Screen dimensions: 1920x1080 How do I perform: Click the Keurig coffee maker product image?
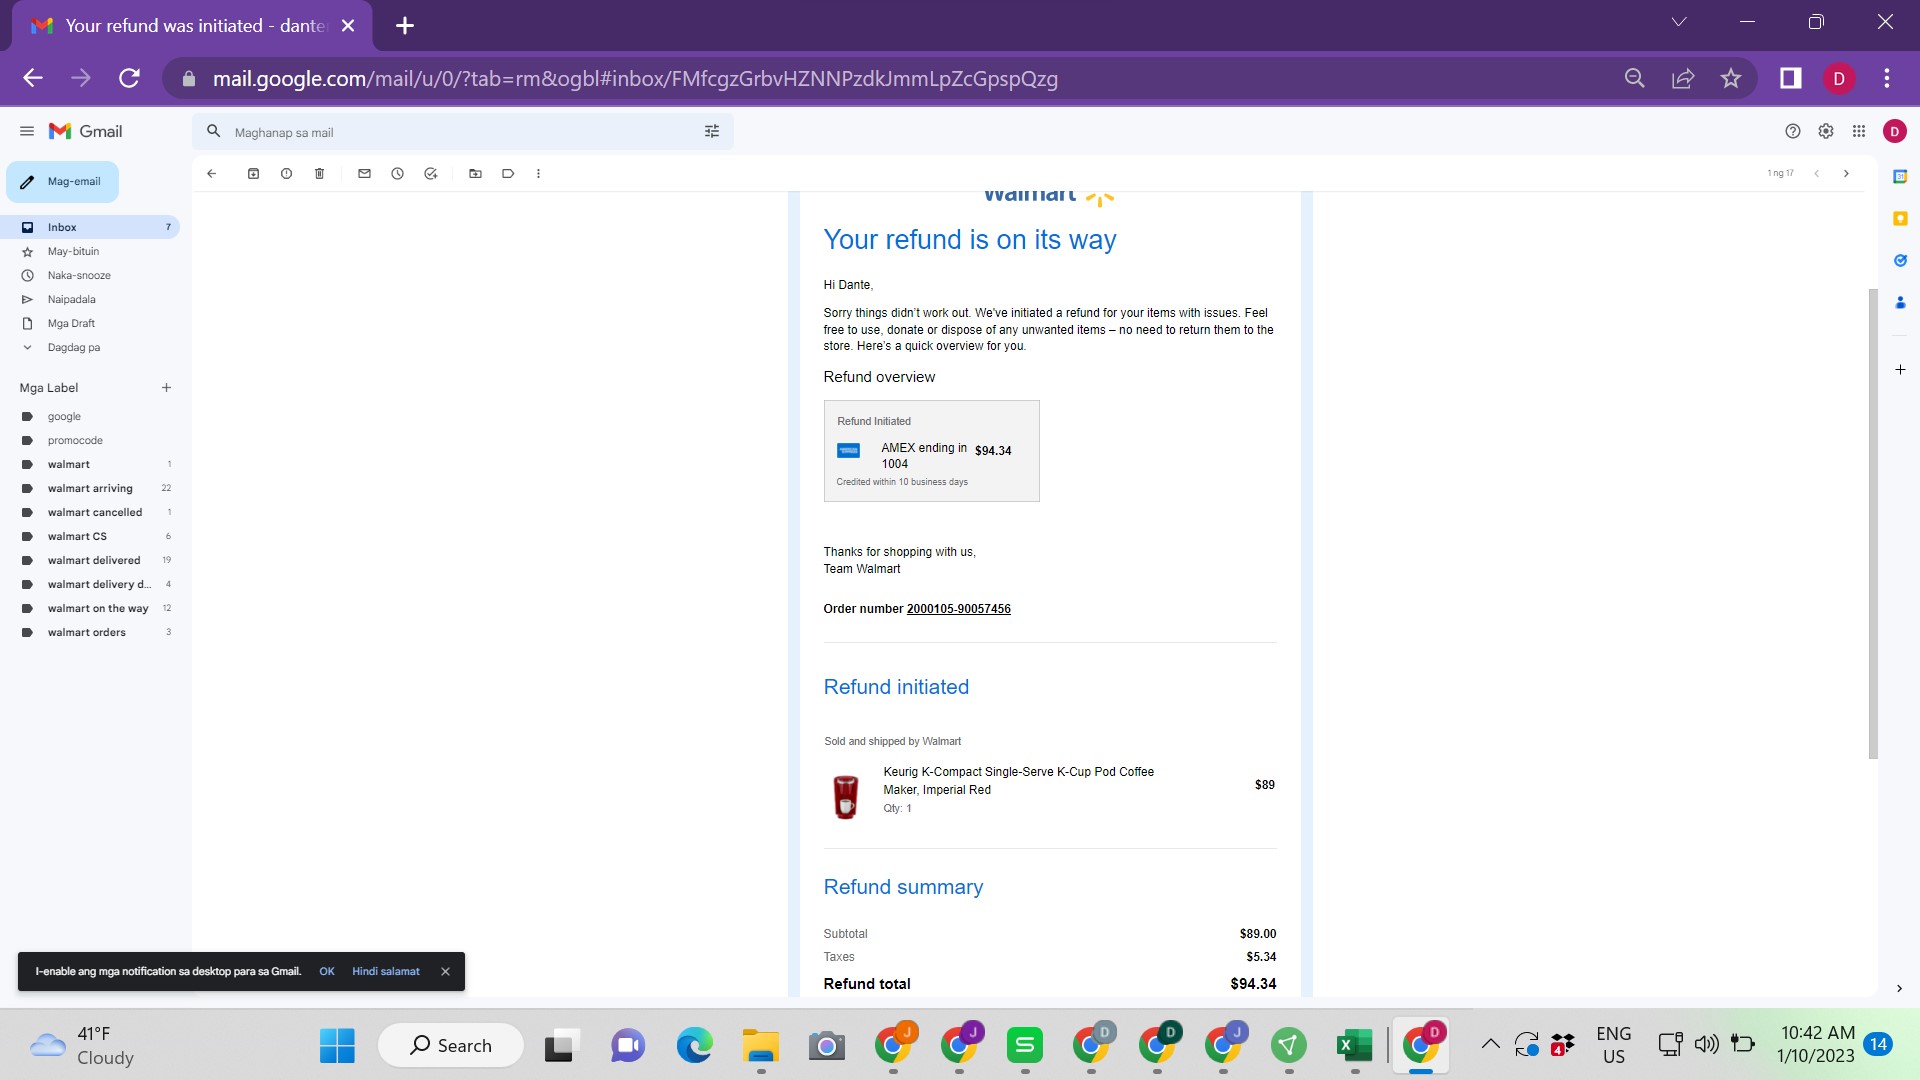(x=846, y=797)
